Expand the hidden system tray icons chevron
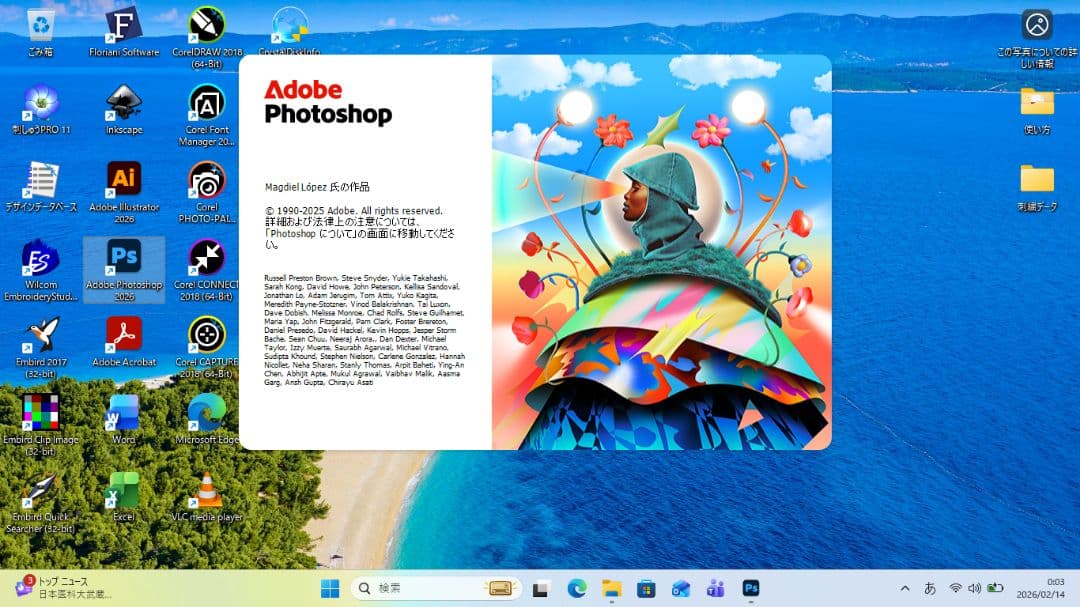The width and height of the screenshot is (1080, 607). click(x=905, y=588)
